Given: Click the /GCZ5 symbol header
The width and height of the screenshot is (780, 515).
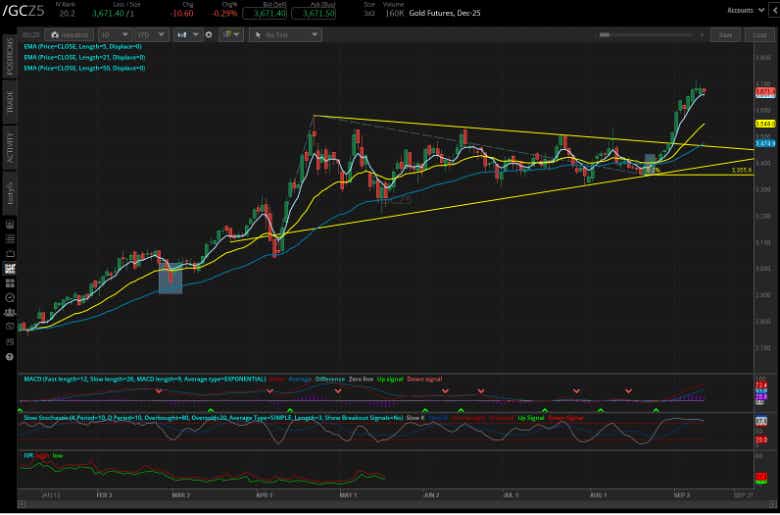Looking at the screenshot, I should (23, 11).
